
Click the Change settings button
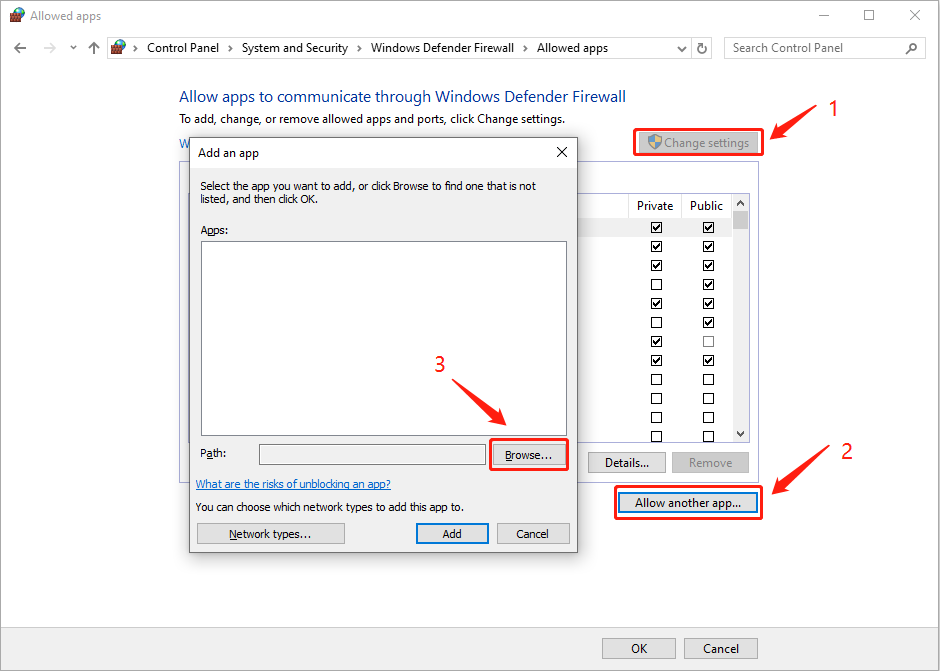(698, 143)
